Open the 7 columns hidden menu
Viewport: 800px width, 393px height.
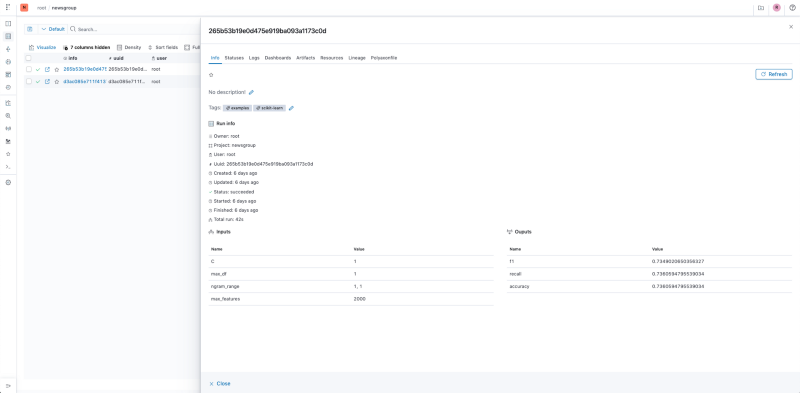(86, 47)
